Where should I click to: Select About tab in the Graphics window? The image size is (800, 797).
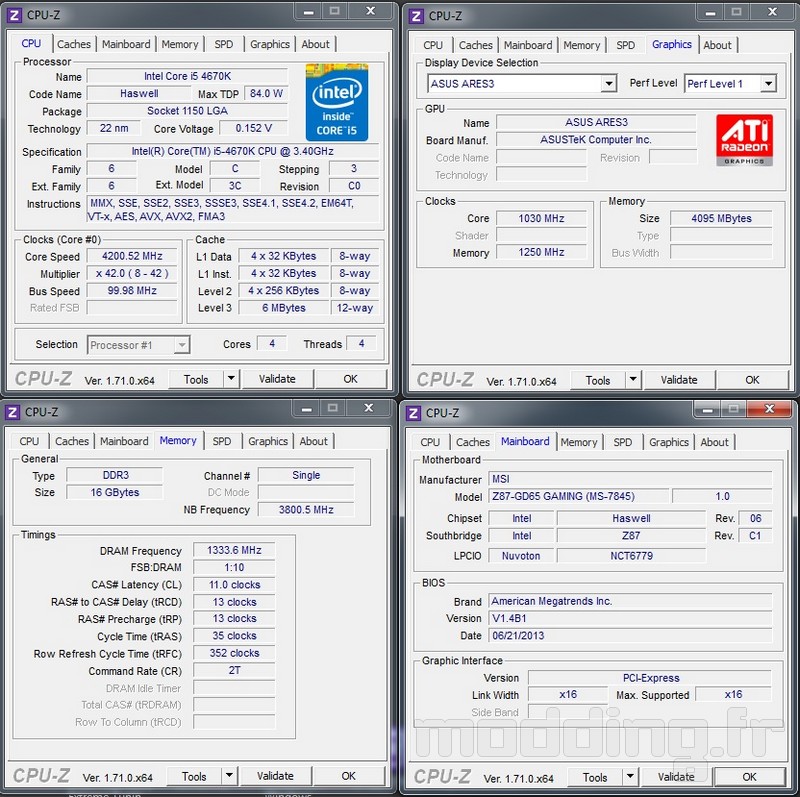(x=717, y=45)
